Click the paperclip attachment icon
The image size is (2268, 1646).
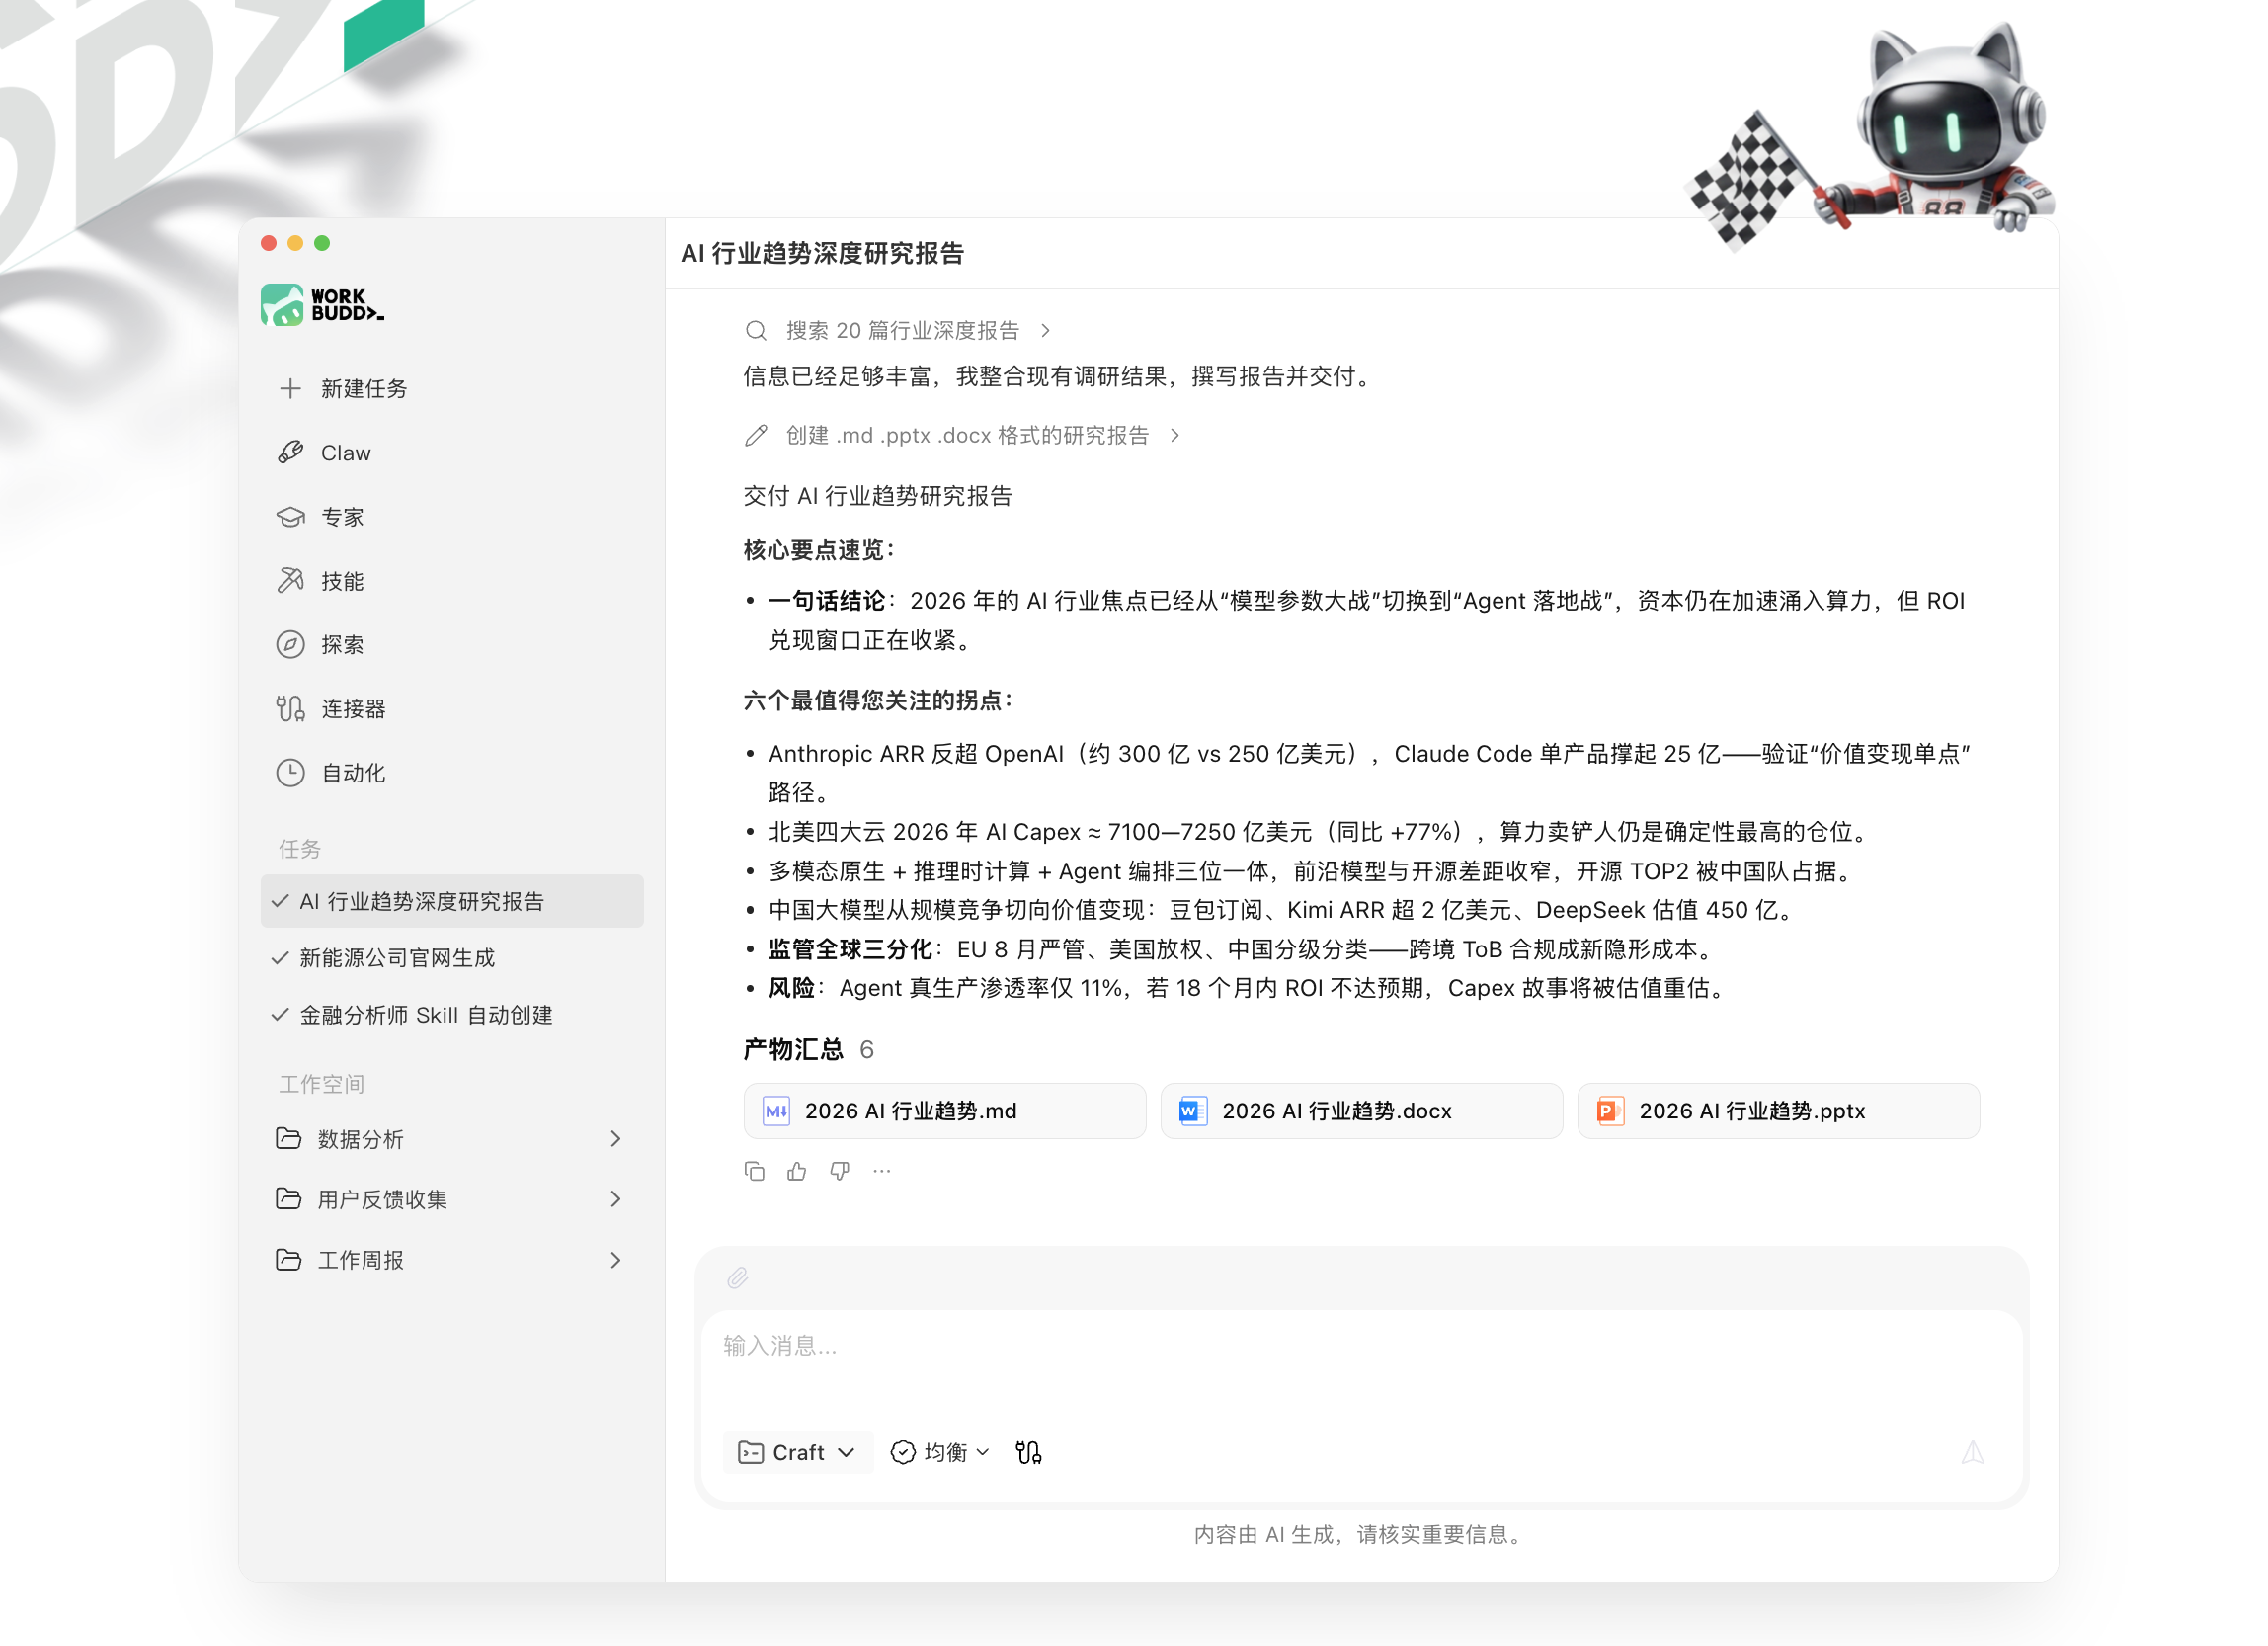coord(738,1277)
